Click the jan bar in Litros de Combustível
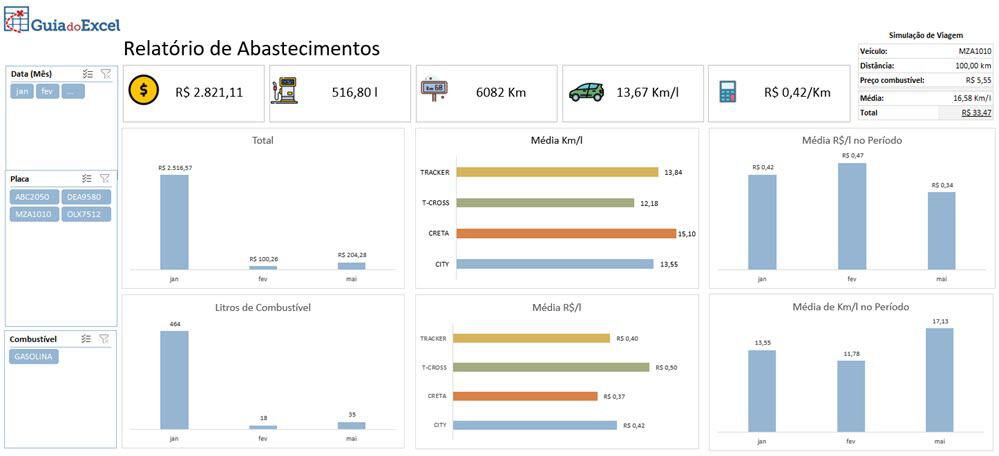This screenshot has width=999, height=456. click(x=174, y=380)
